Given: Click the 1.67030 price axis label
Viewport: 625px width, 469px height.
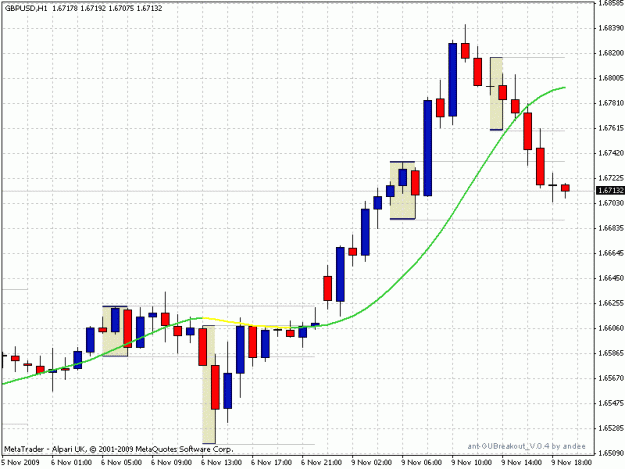Looking at the screenshot, I should 611,203.
